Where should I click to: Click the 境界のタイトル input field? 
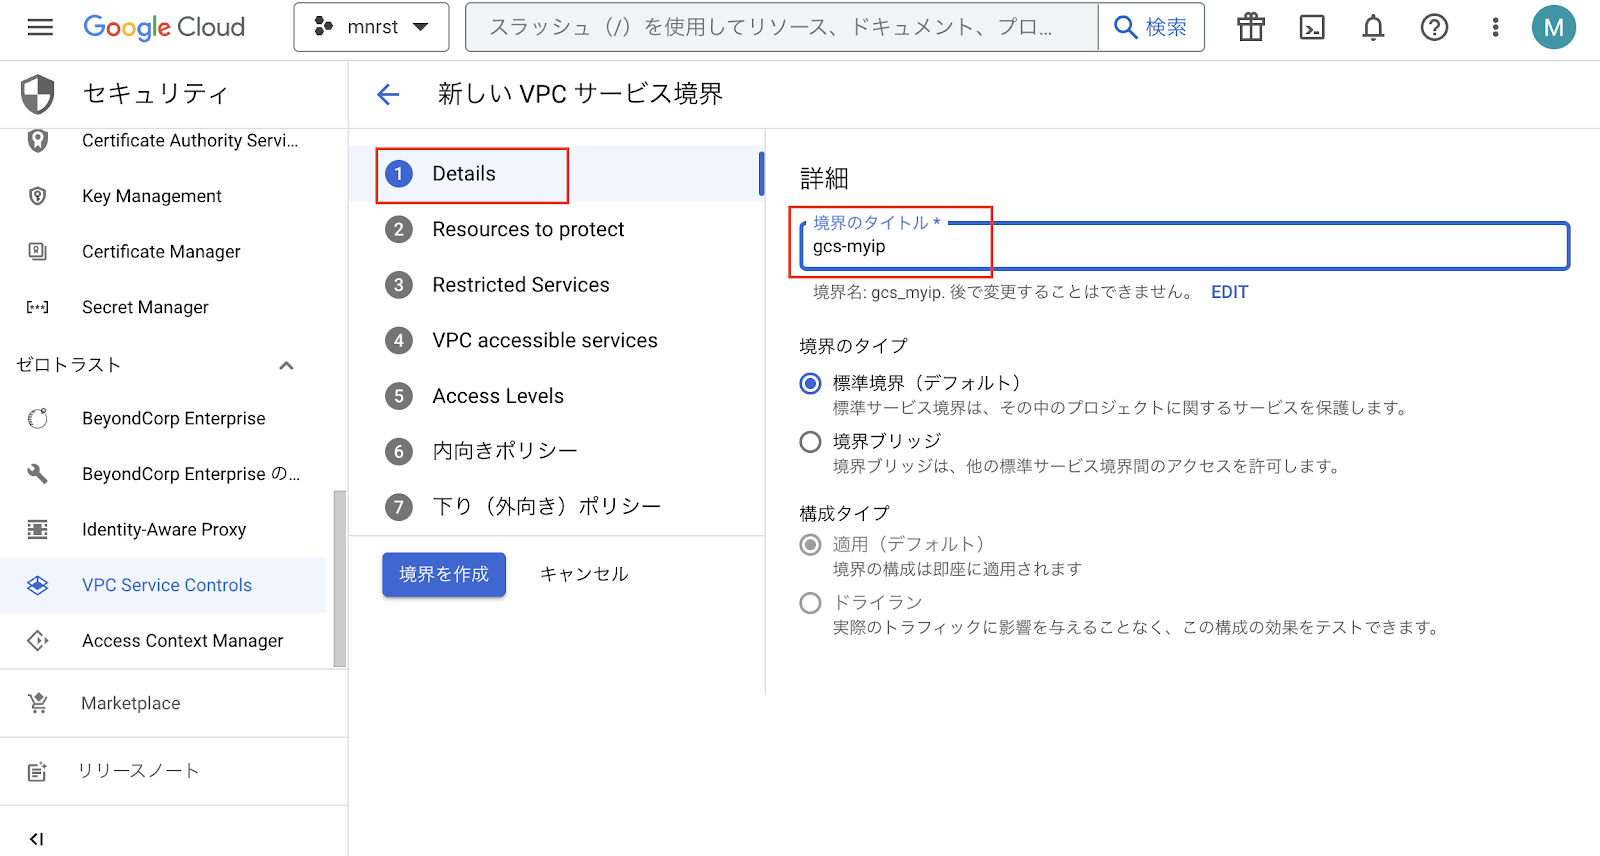coord(1185,246)
